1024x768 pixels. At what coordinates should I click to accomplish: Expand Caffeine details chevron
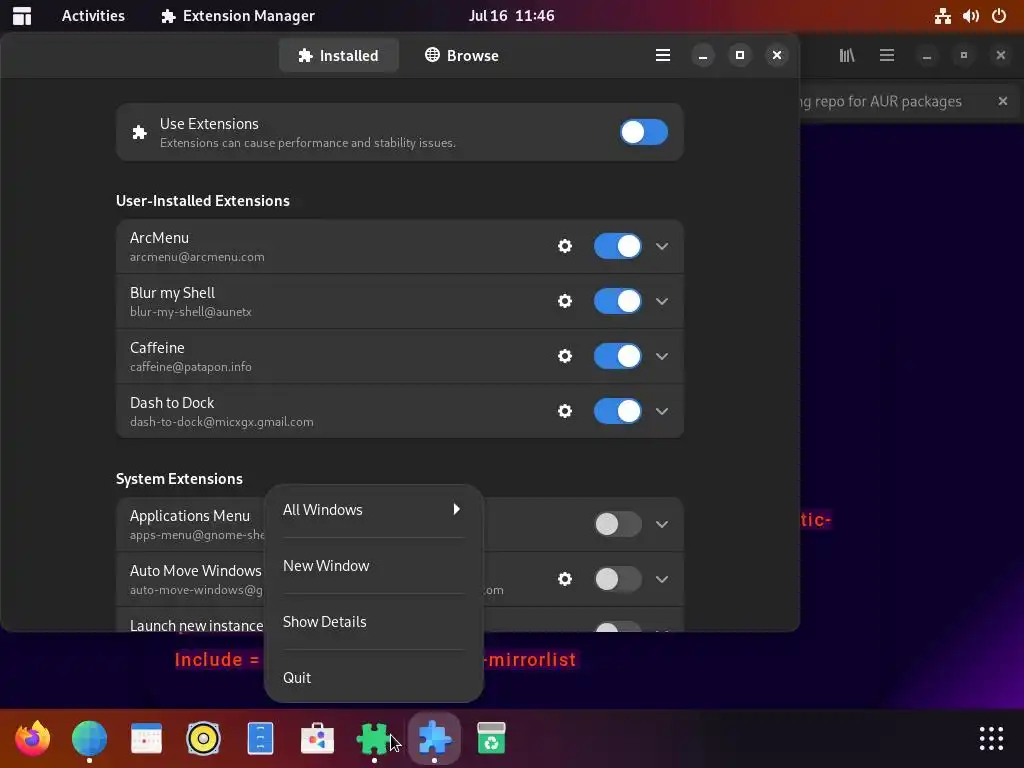coord(662,356)
